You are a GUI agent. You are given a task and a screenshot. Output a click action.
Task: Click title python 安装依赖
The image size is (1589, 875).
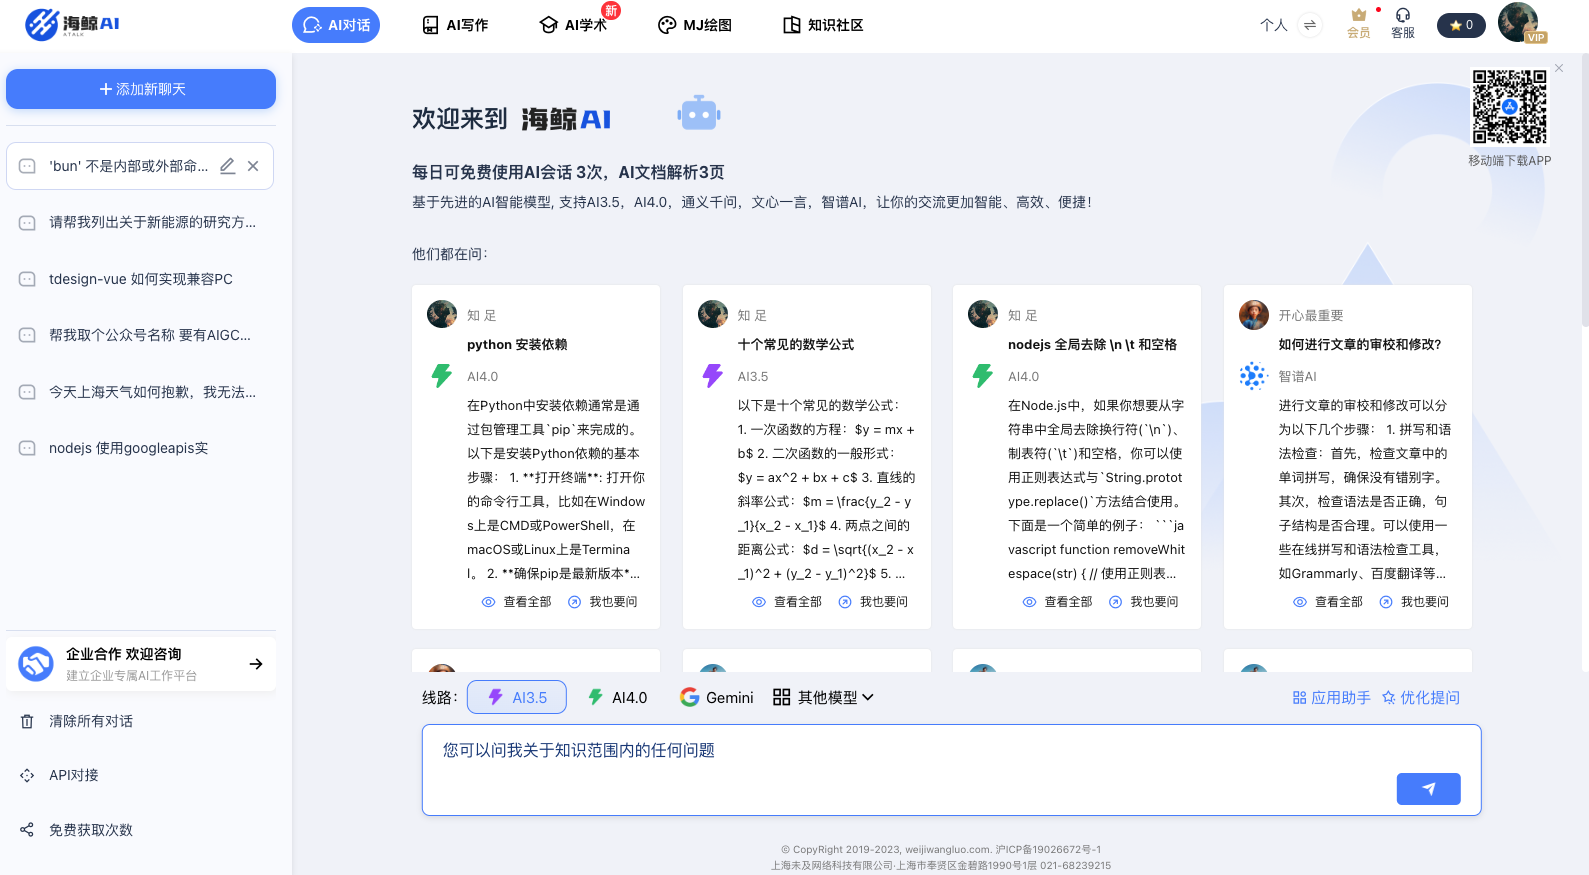coord(517,344)
